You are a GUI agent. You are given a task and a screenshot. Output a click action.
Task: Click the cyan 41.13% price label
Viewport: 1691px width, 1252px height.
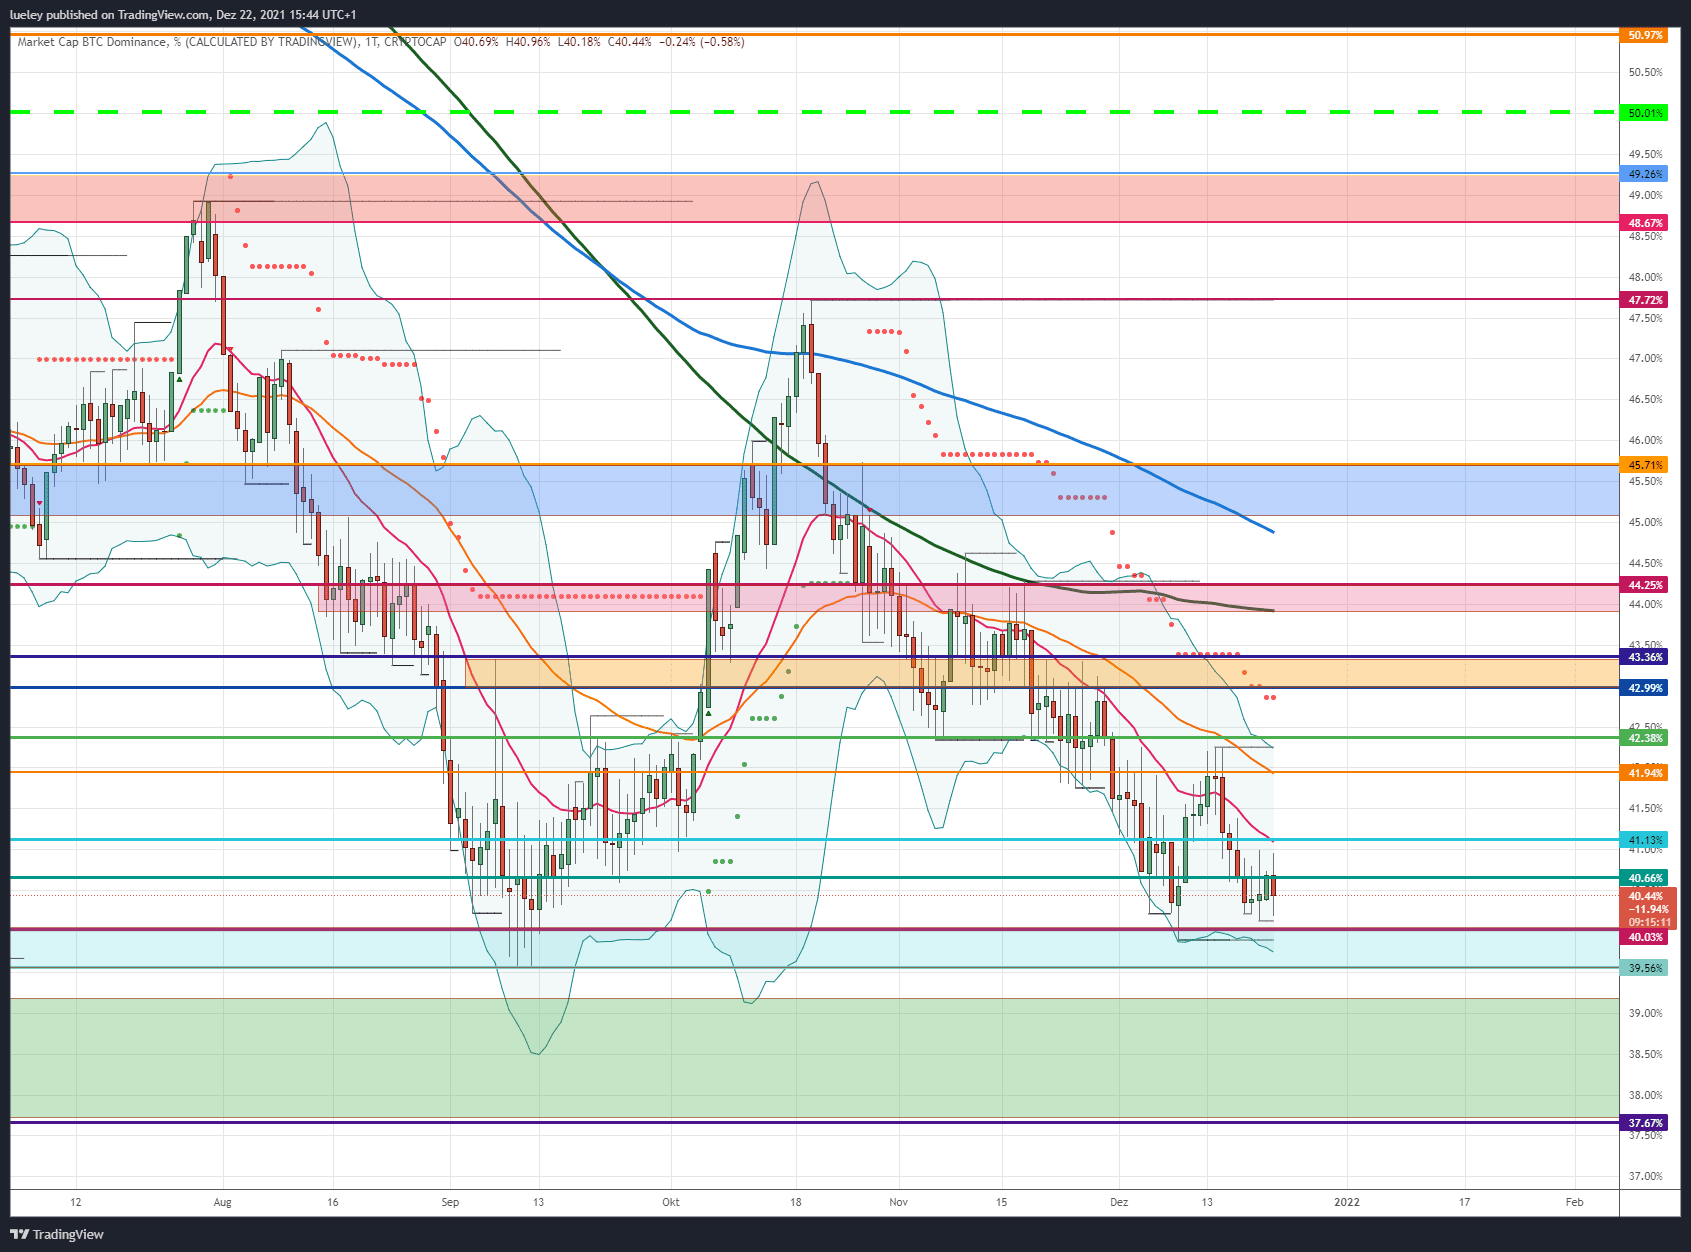1645,840
